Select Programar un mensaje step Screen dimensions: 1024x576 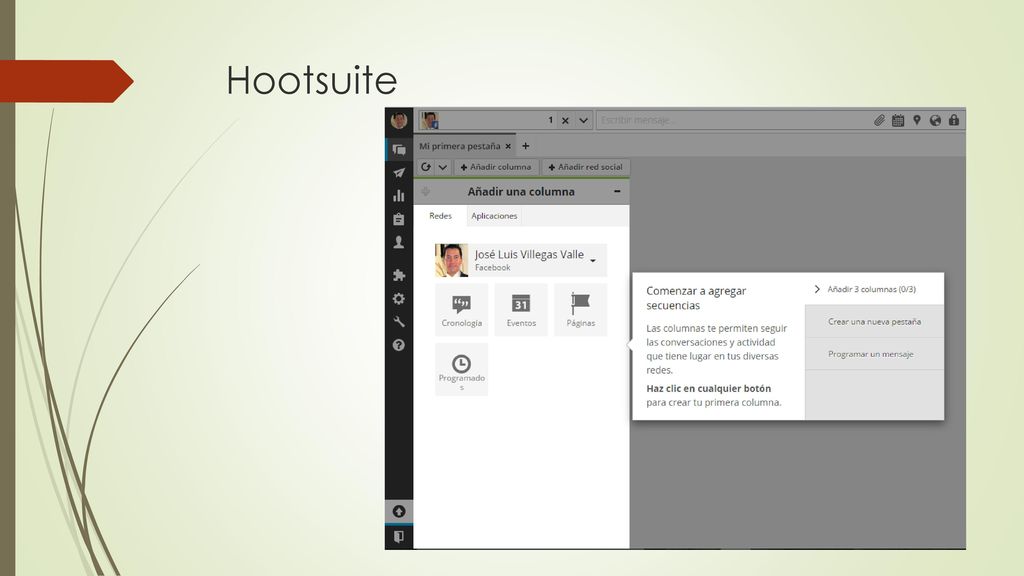[874, 354]
